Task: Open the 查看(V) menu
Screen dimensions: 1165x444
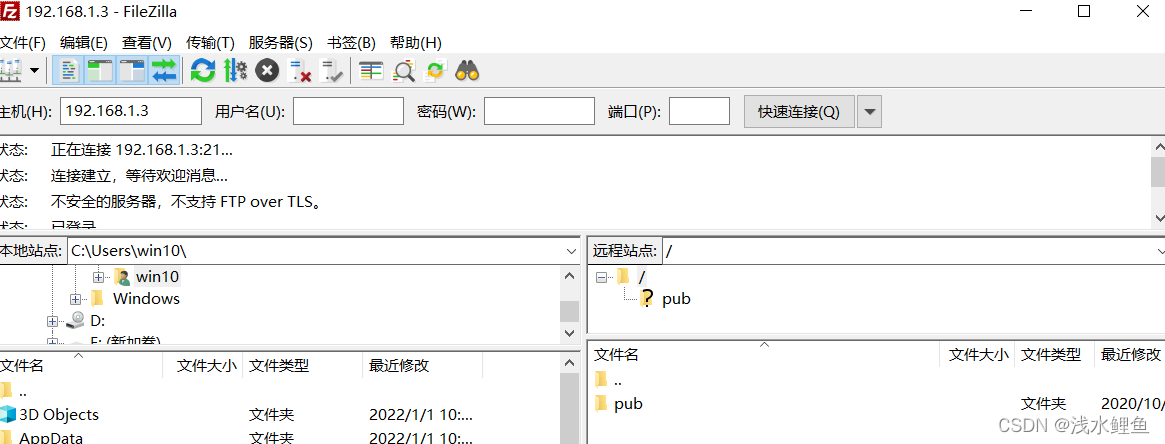Action: 147,42
